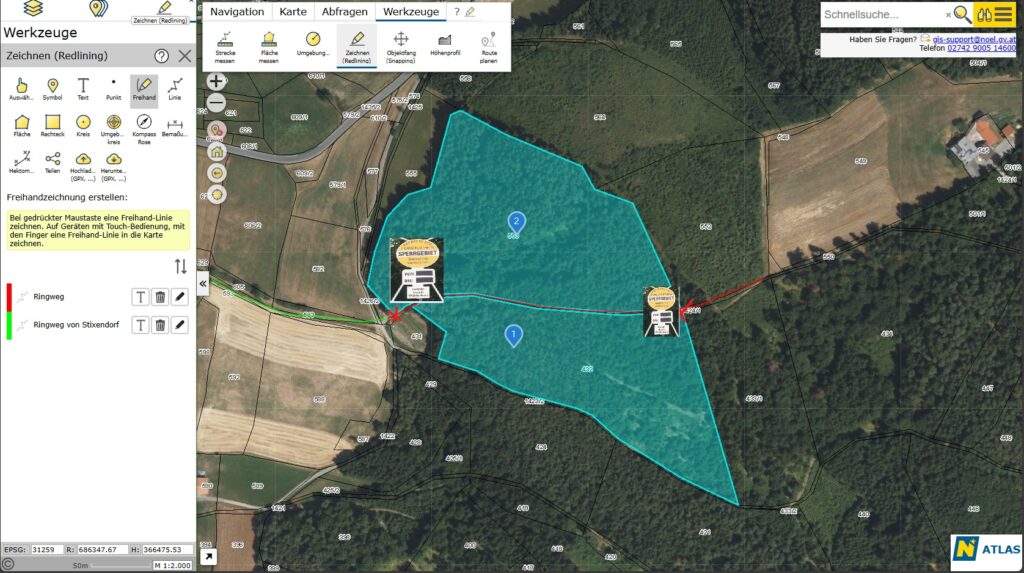Image resolution: width=1024 pixels, height=573 pixels.
Task: Open the Abfragen tab
Action: (344, 12)
